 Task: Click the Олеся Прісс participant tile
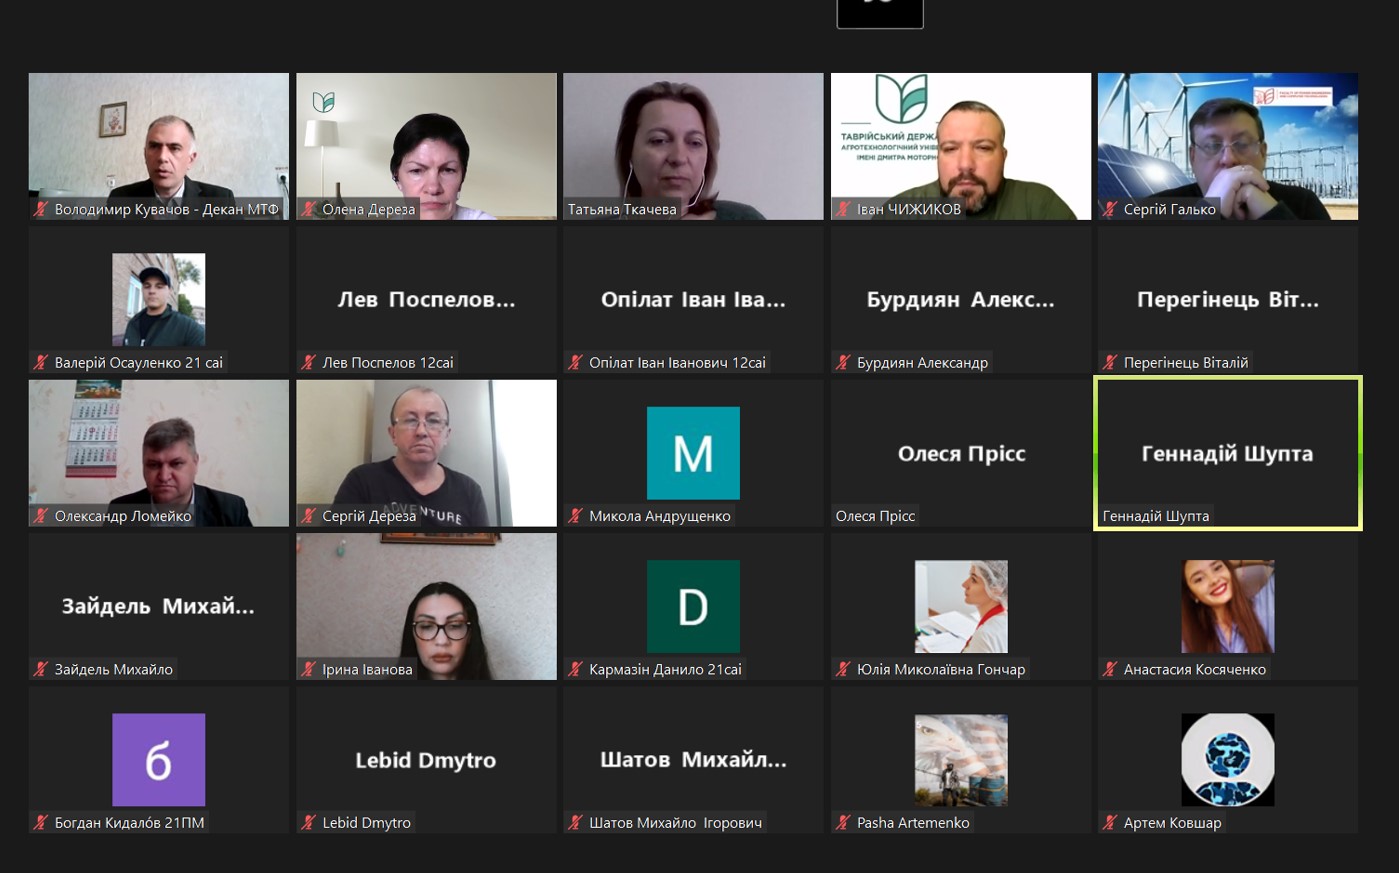[x=961, y=453]
